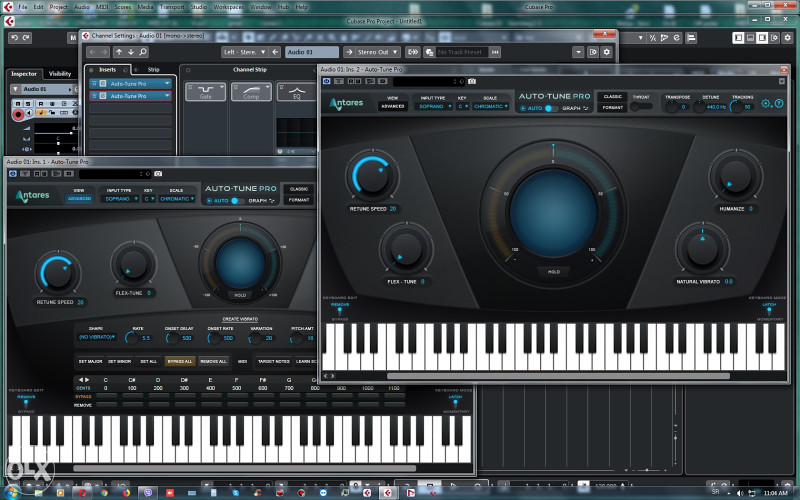Open the Input Type Soprano dropdown in Ins. 2
Screen dimensions: 800x500
tap(434, 106)
